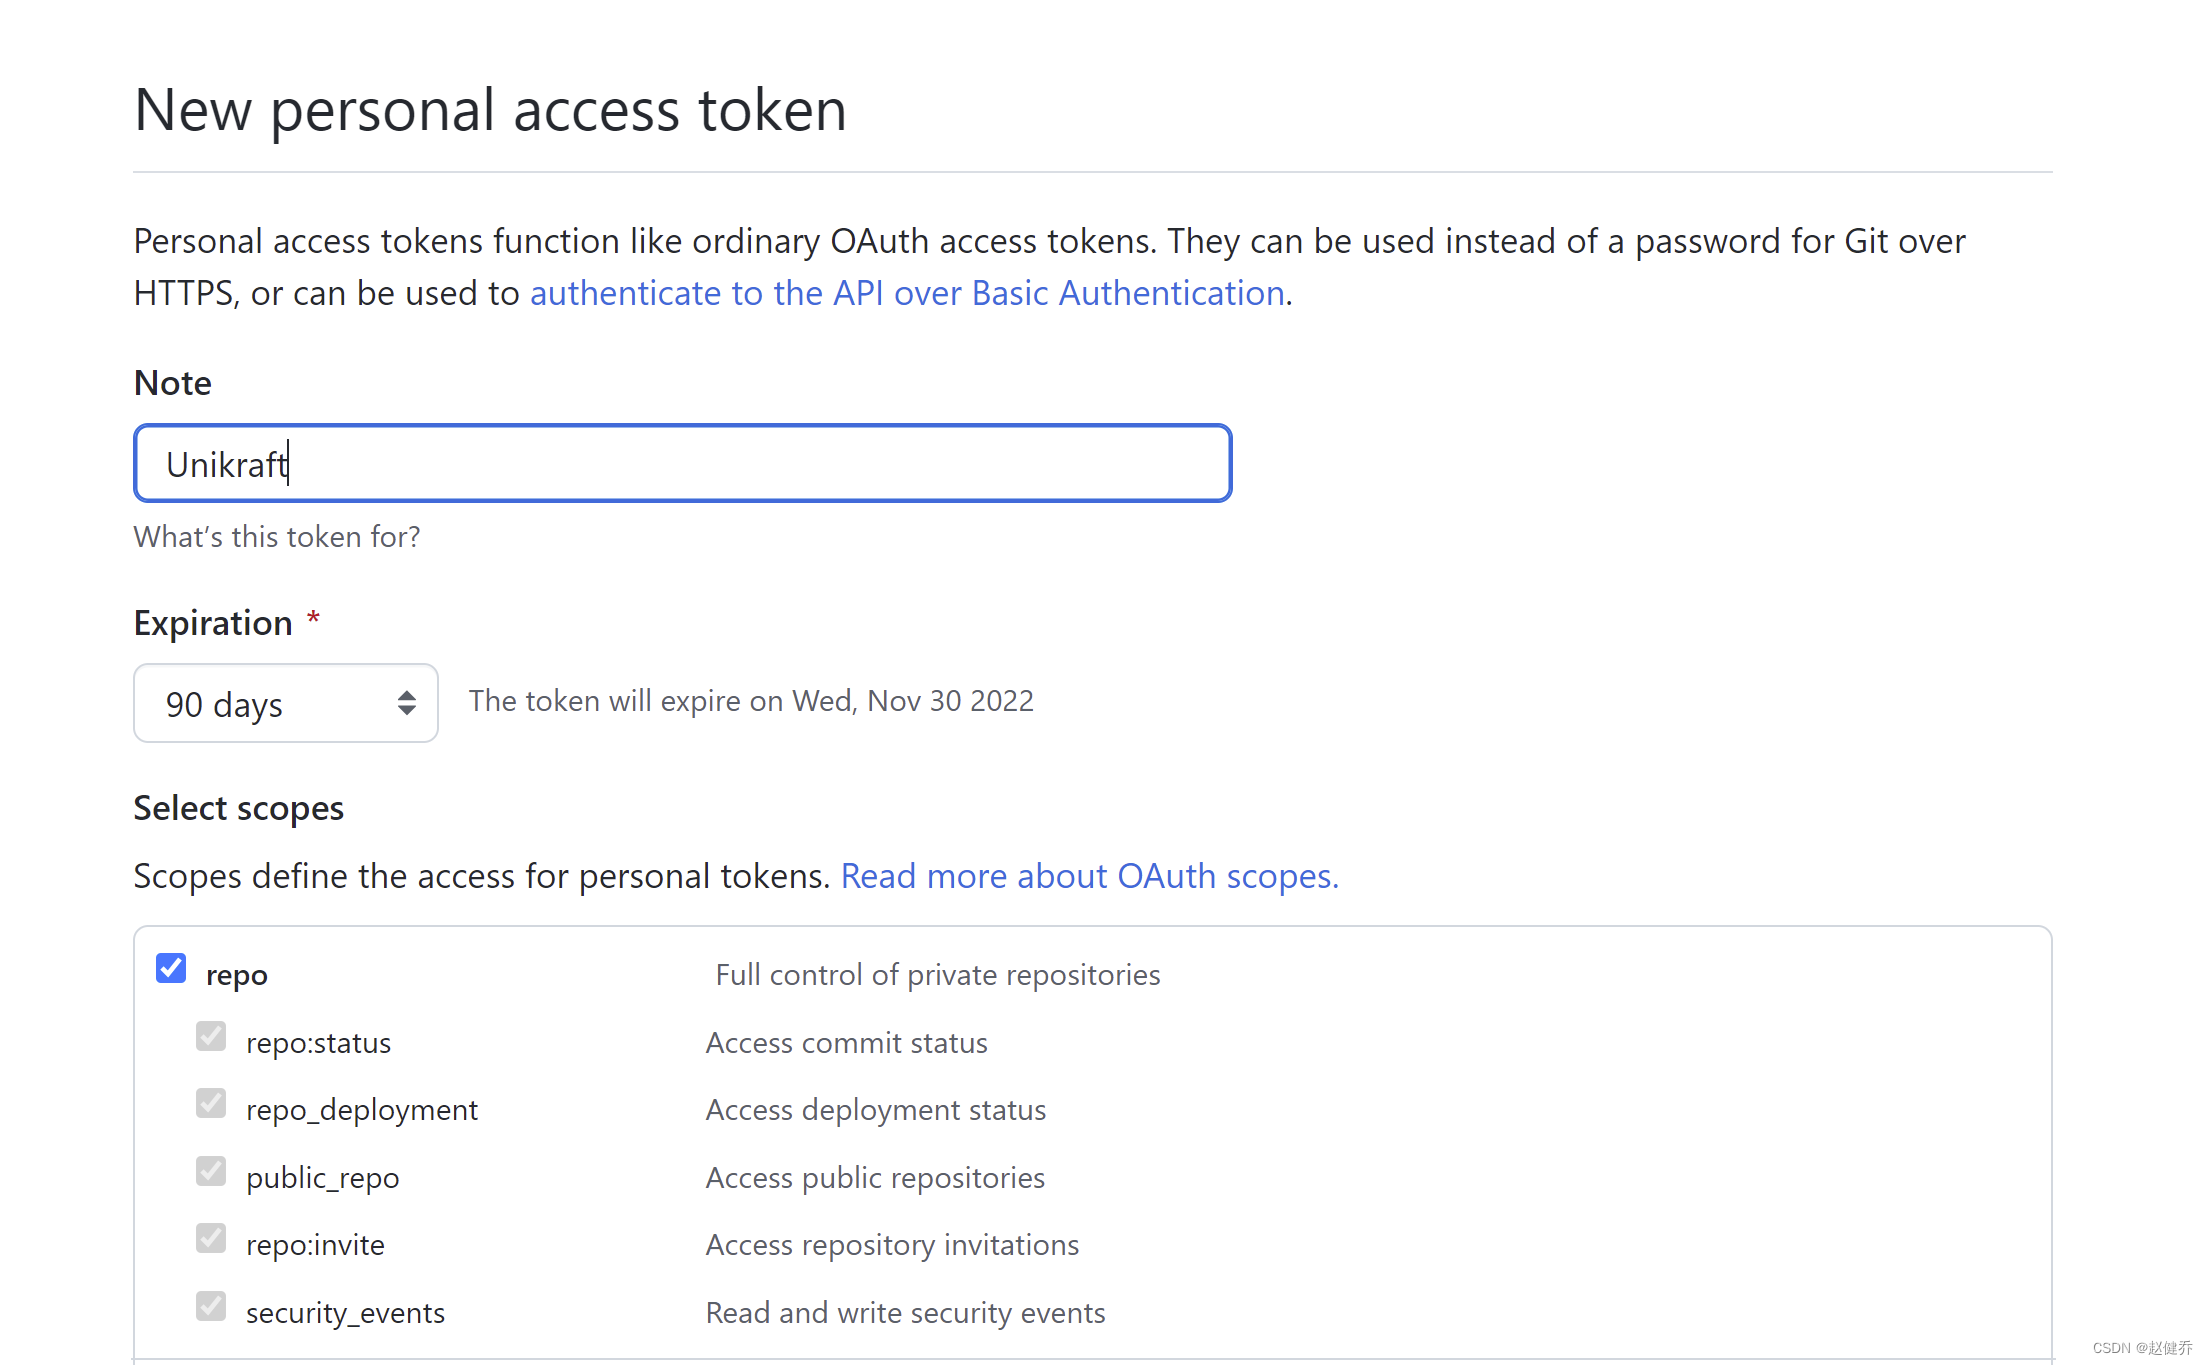
Task: Click the expiration dropdown arrow icon
Action: [406, 703]
